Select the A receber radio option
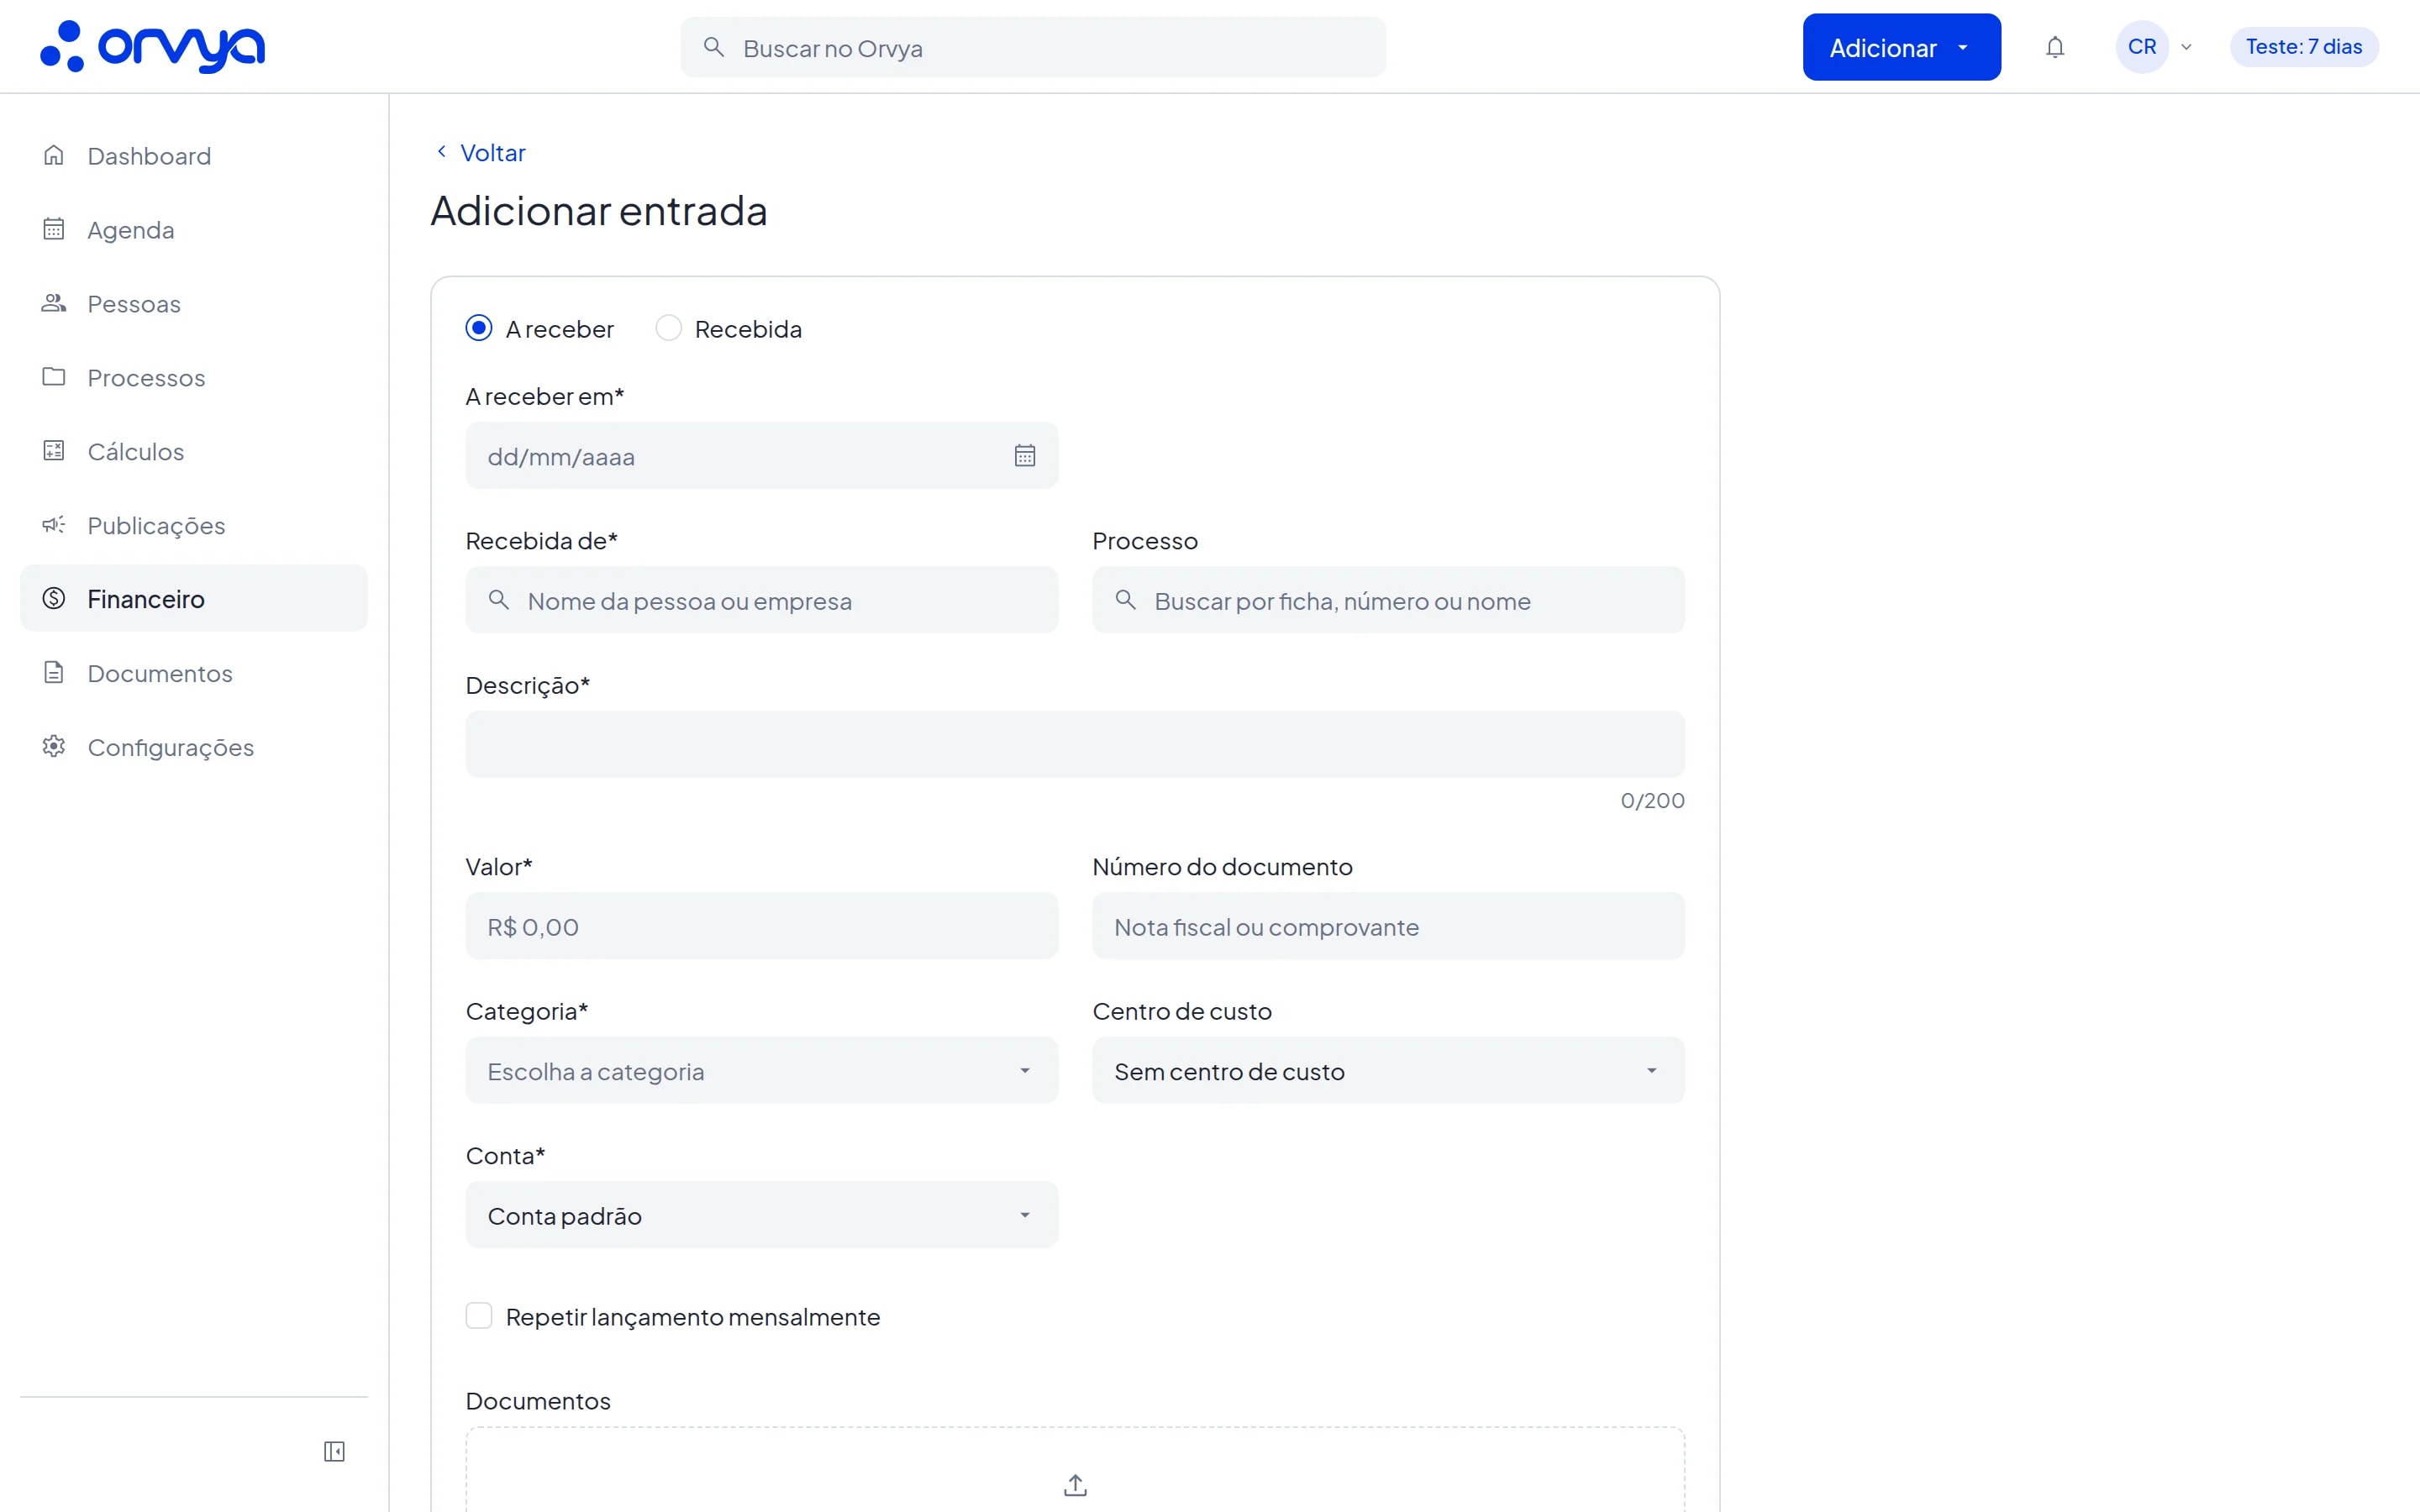Viewport: 2420px width, 1512px height. coord(479,328)
